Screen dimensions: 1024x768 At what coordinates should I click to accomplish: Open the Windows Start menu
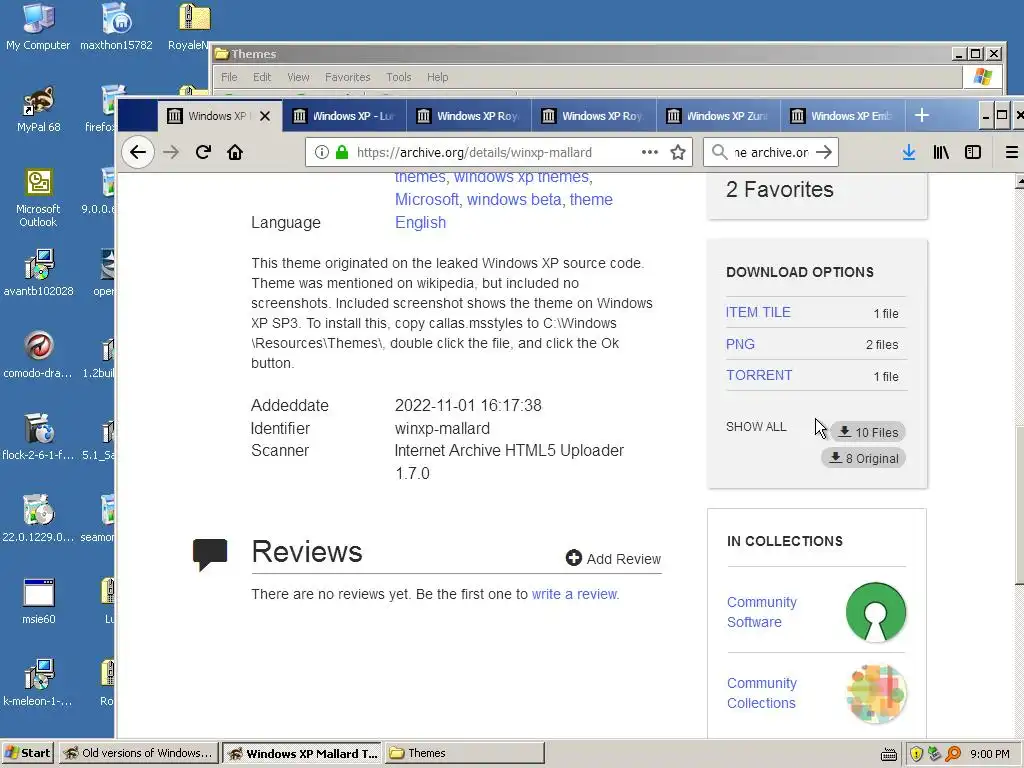27,753
